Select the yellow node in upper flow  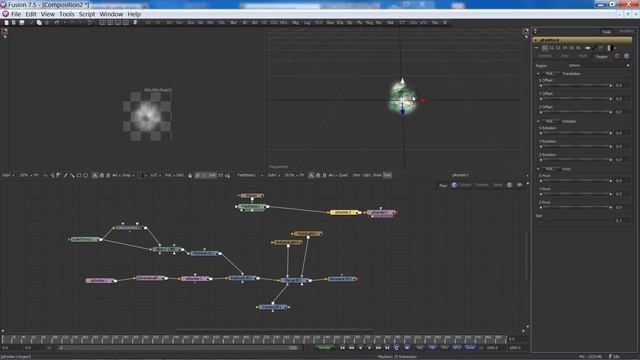(344, 212)
